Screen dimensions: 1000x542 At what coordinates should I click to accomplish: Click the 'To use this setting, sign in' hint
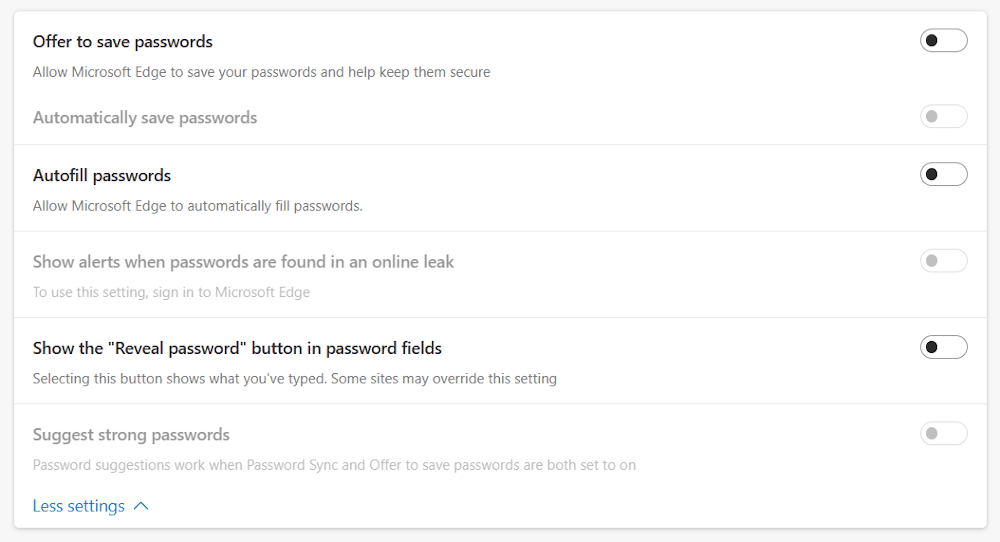click(171, 292)
